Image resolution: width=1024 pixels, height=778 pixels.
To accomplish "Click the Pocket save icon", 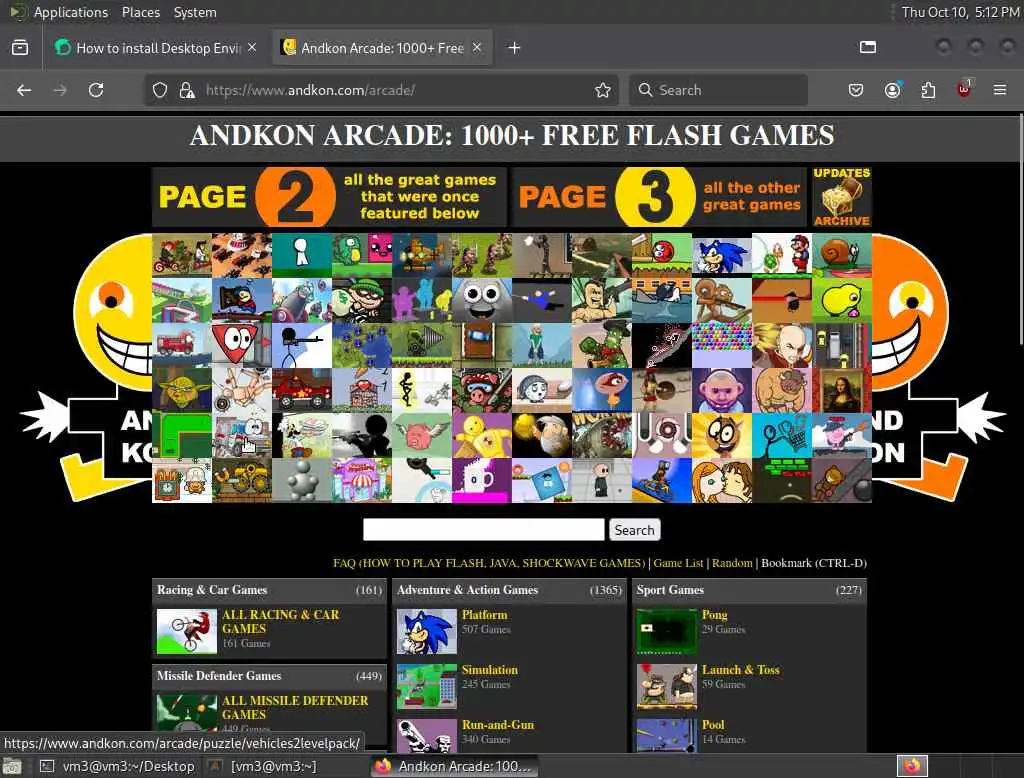I will [856, 90].
